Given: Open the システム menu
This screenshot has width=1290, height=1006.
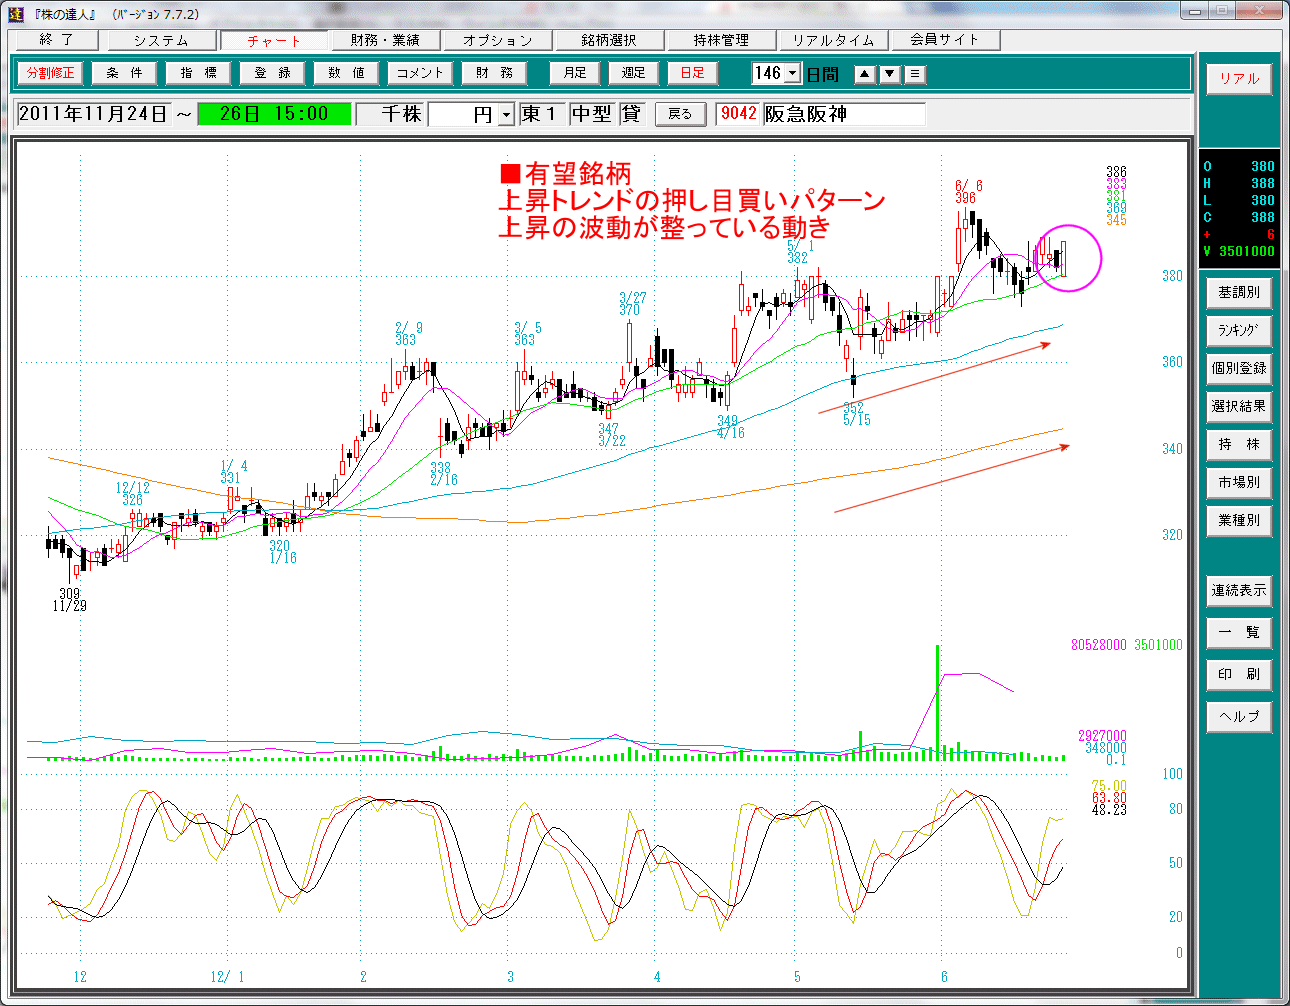Looking at the screenshot, I should tap(160, 40).
